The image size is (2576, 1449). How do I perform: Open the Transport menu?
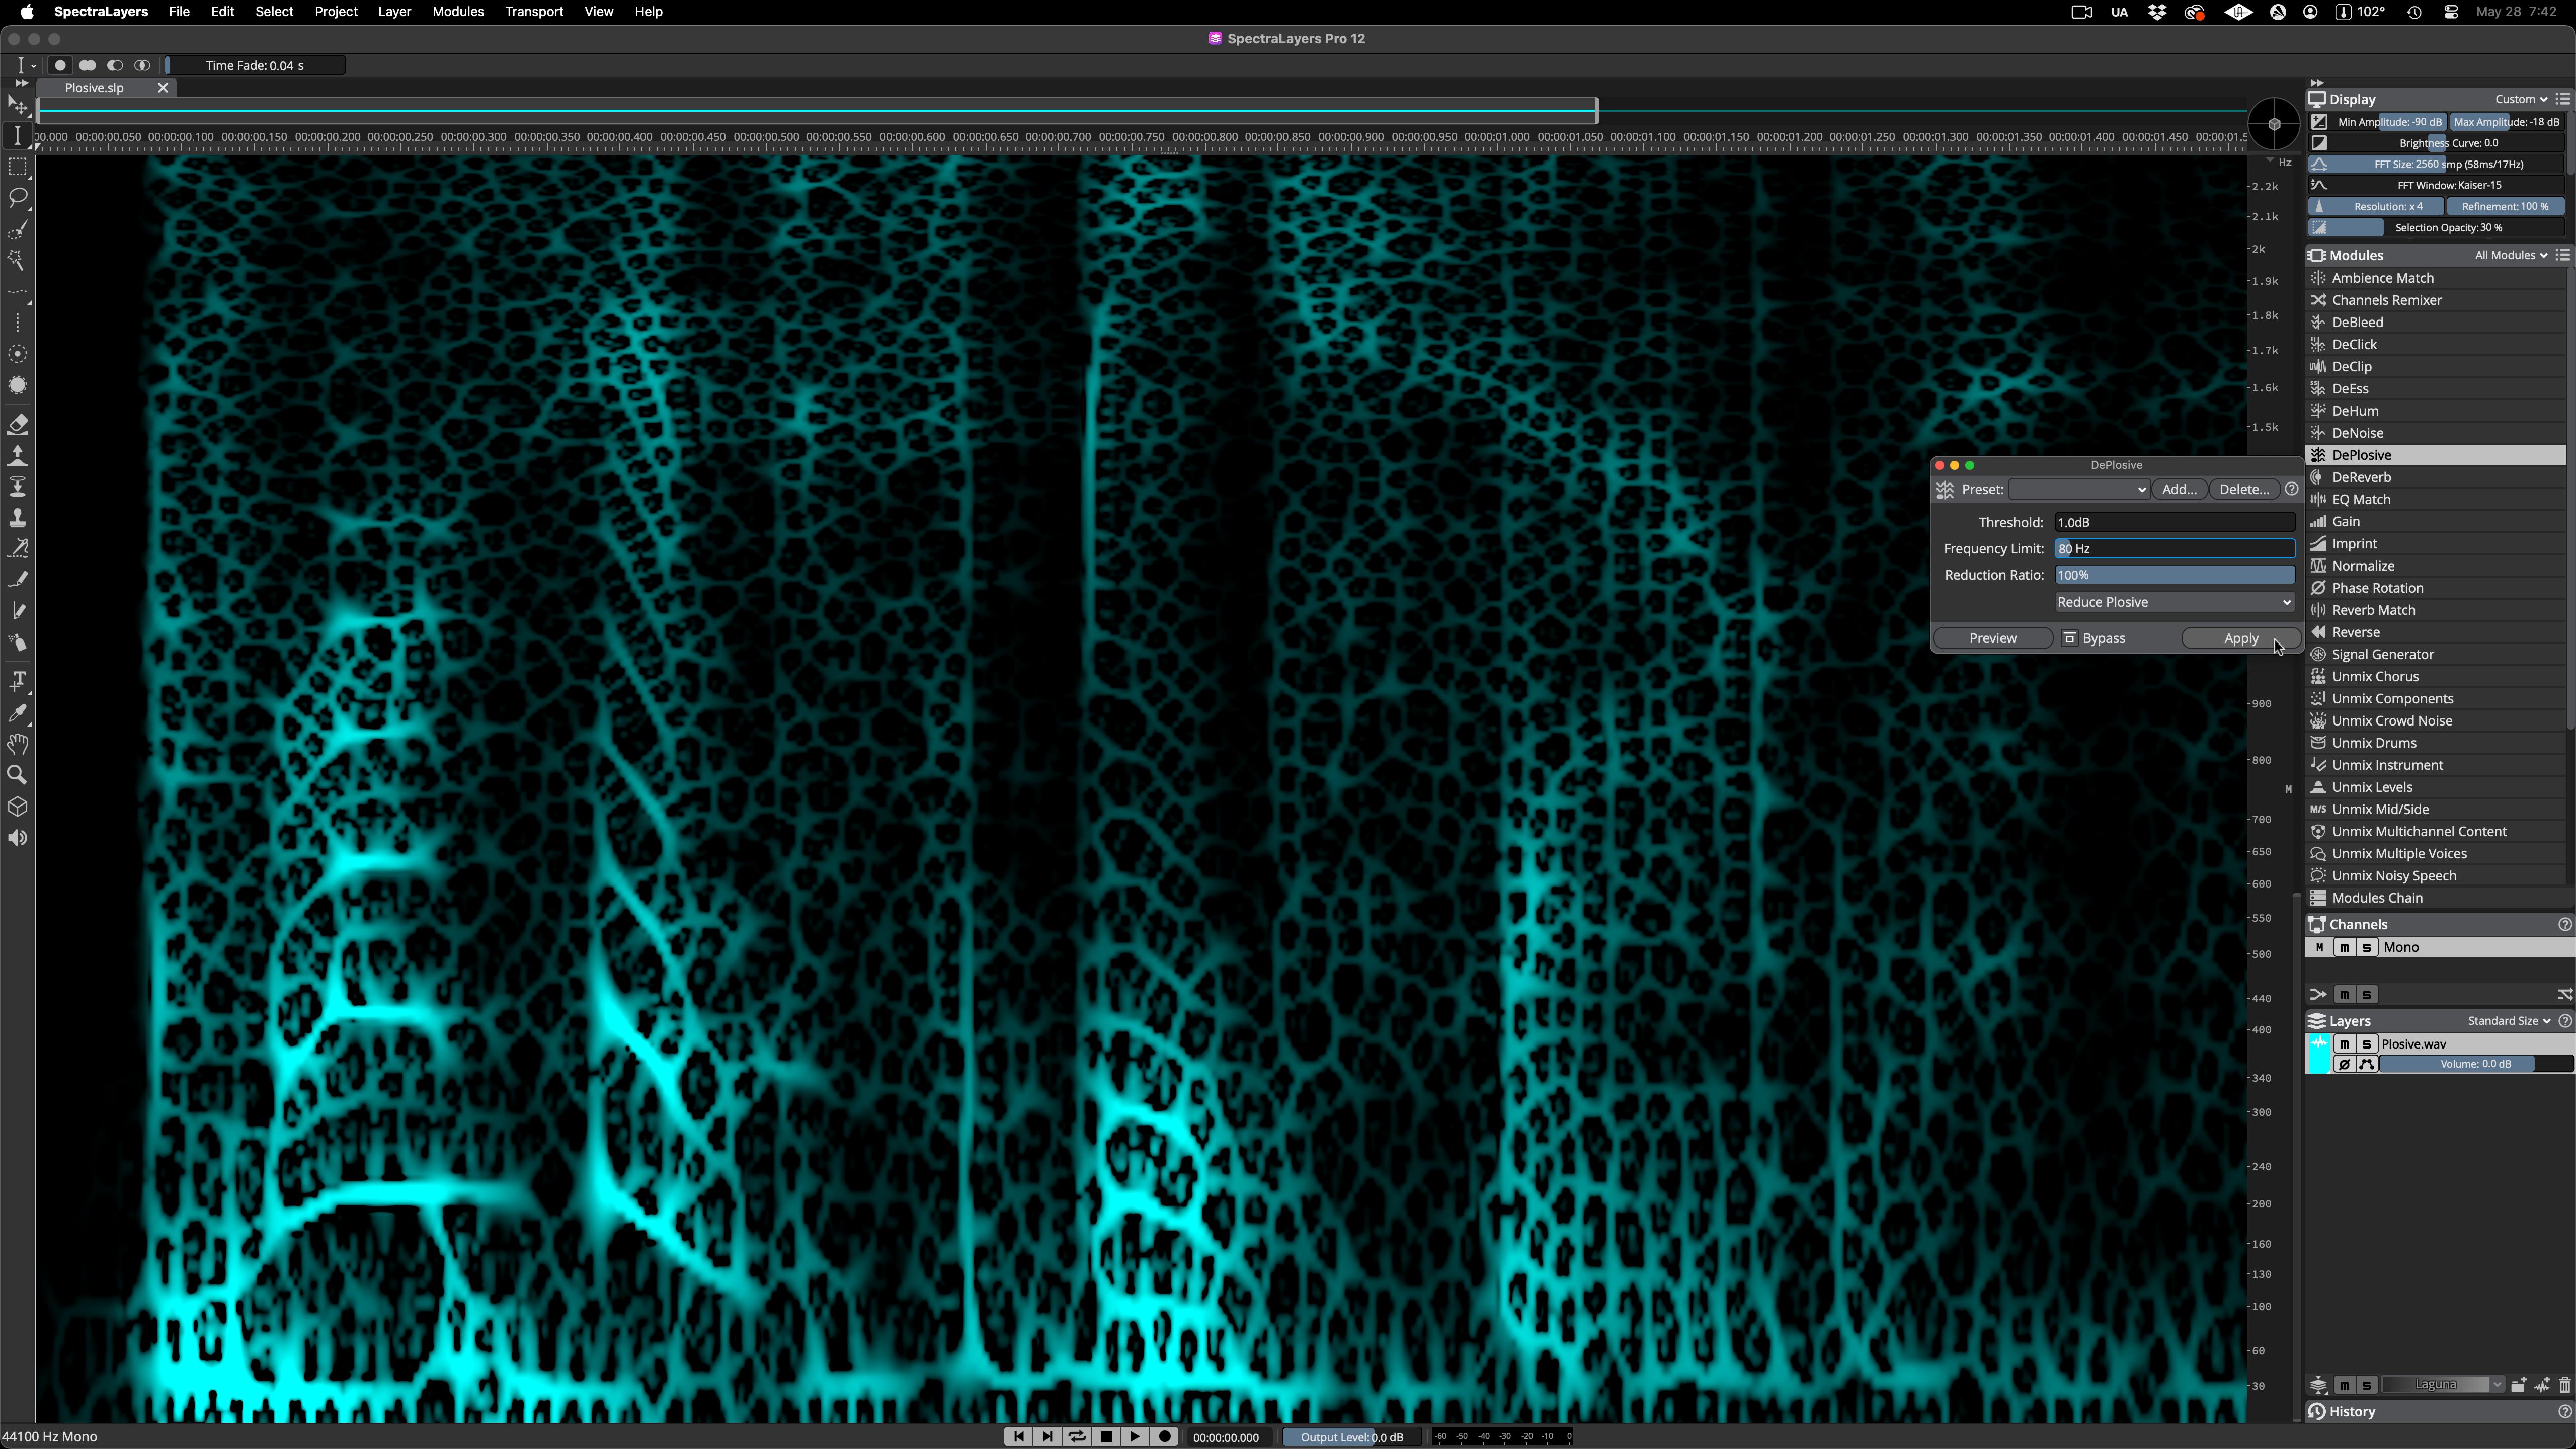click(534, 12)
